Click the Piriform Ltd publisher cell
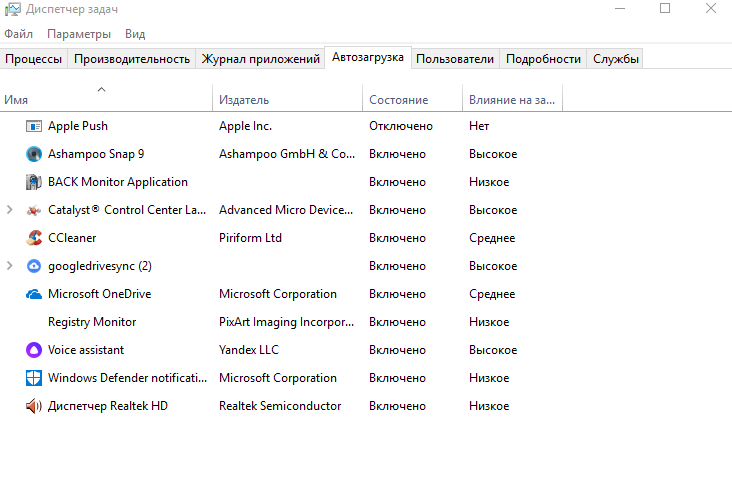This screenshot has width=732, height=481. [250, 238]
